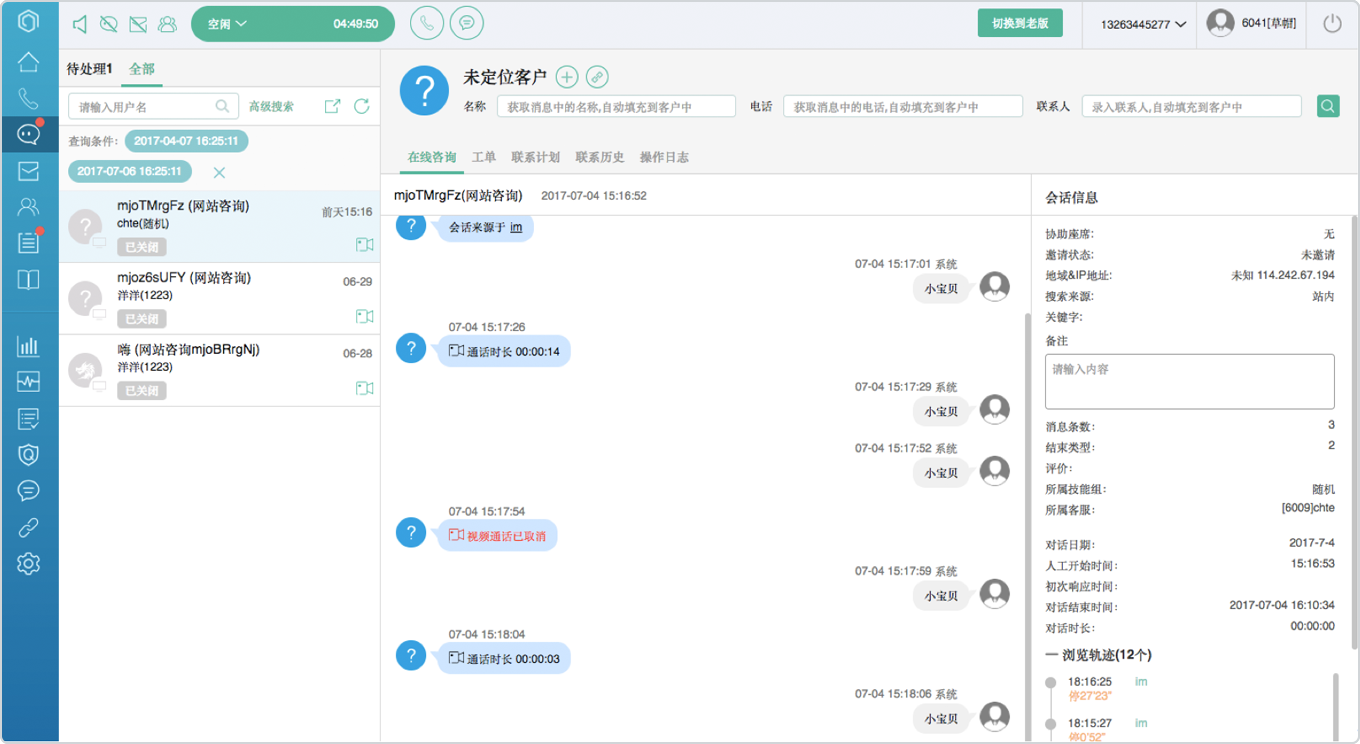Viewport: 1360px width, 744px height.
Task: Open the settings gear in the sidebar
Action: coord(28,564)
